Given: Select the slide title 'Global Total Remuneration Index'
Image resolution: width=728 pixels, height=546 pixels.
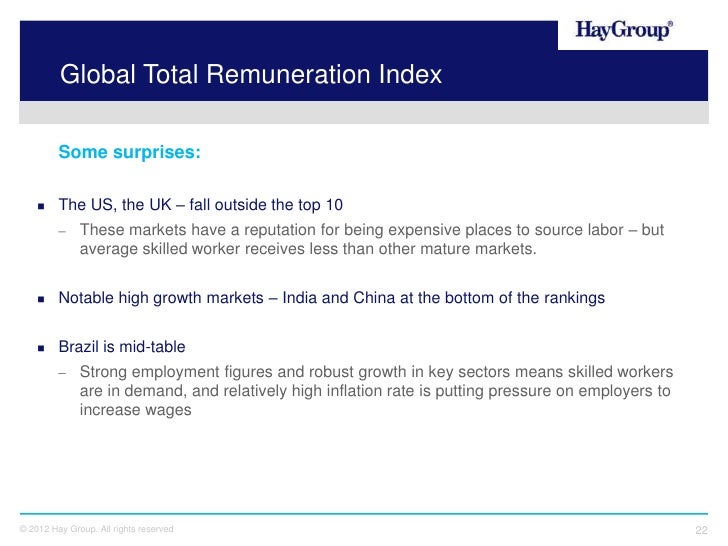Looking at the screenshot, I should pos(251,74).
